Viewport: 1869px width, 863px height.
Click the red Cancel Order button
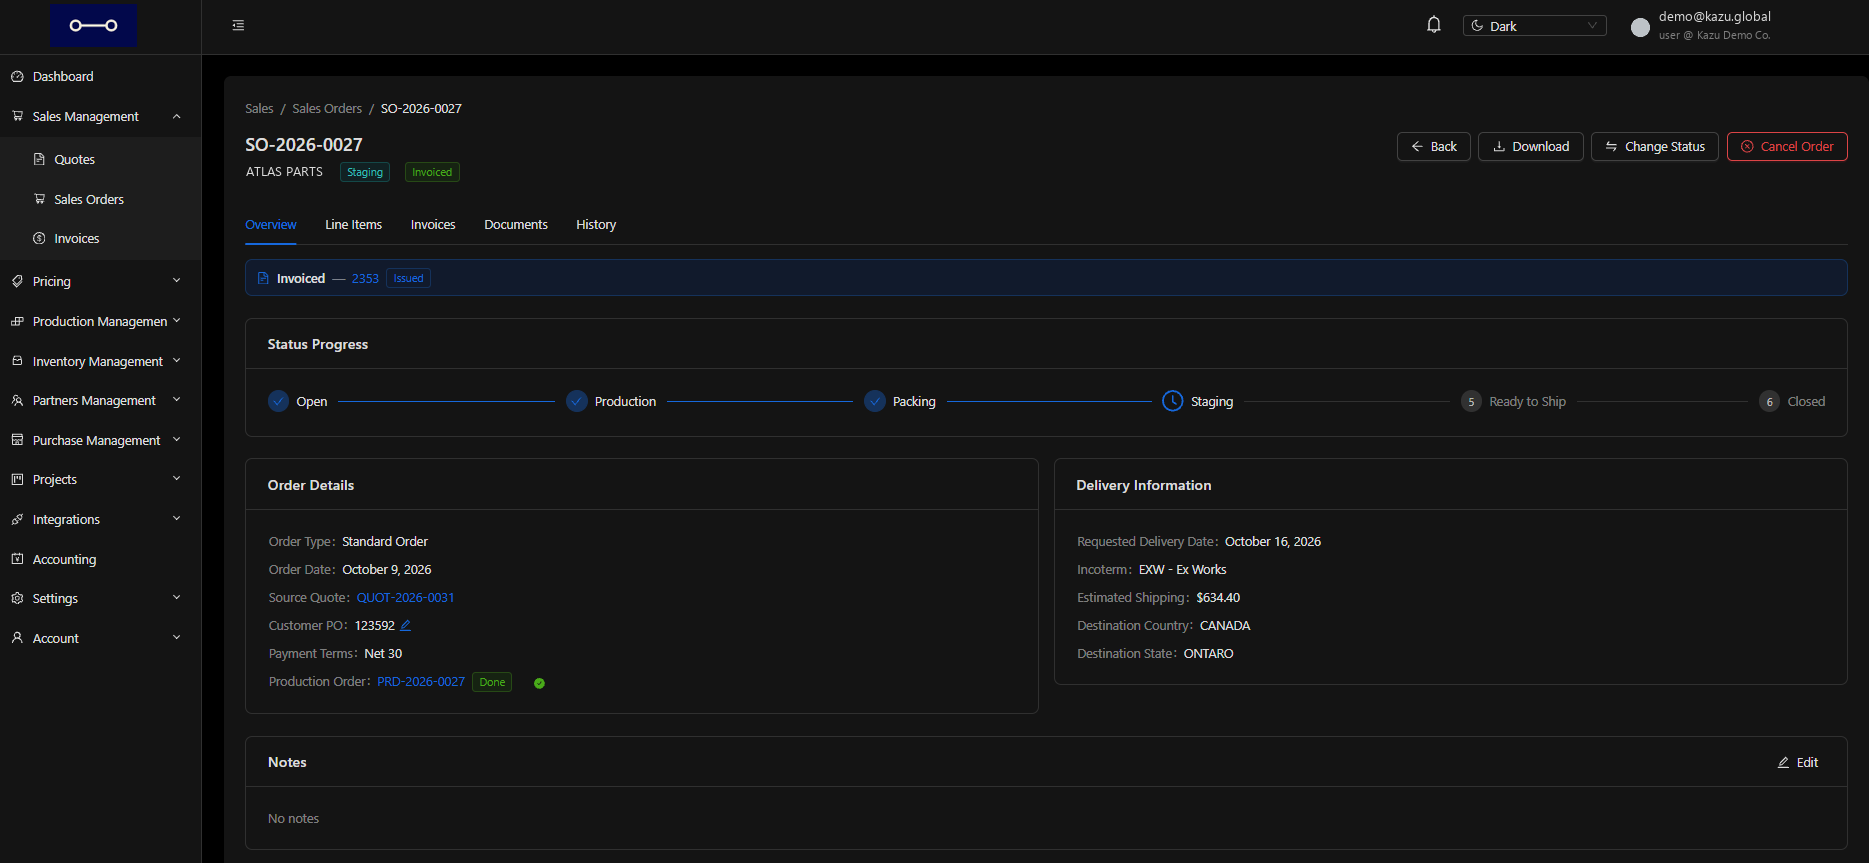(x=1787, y=146)
